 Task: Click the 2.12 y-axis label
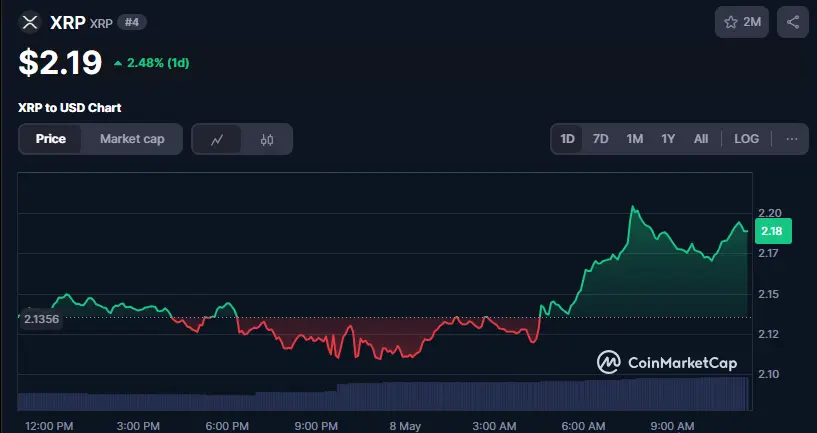tap(769, 334)
